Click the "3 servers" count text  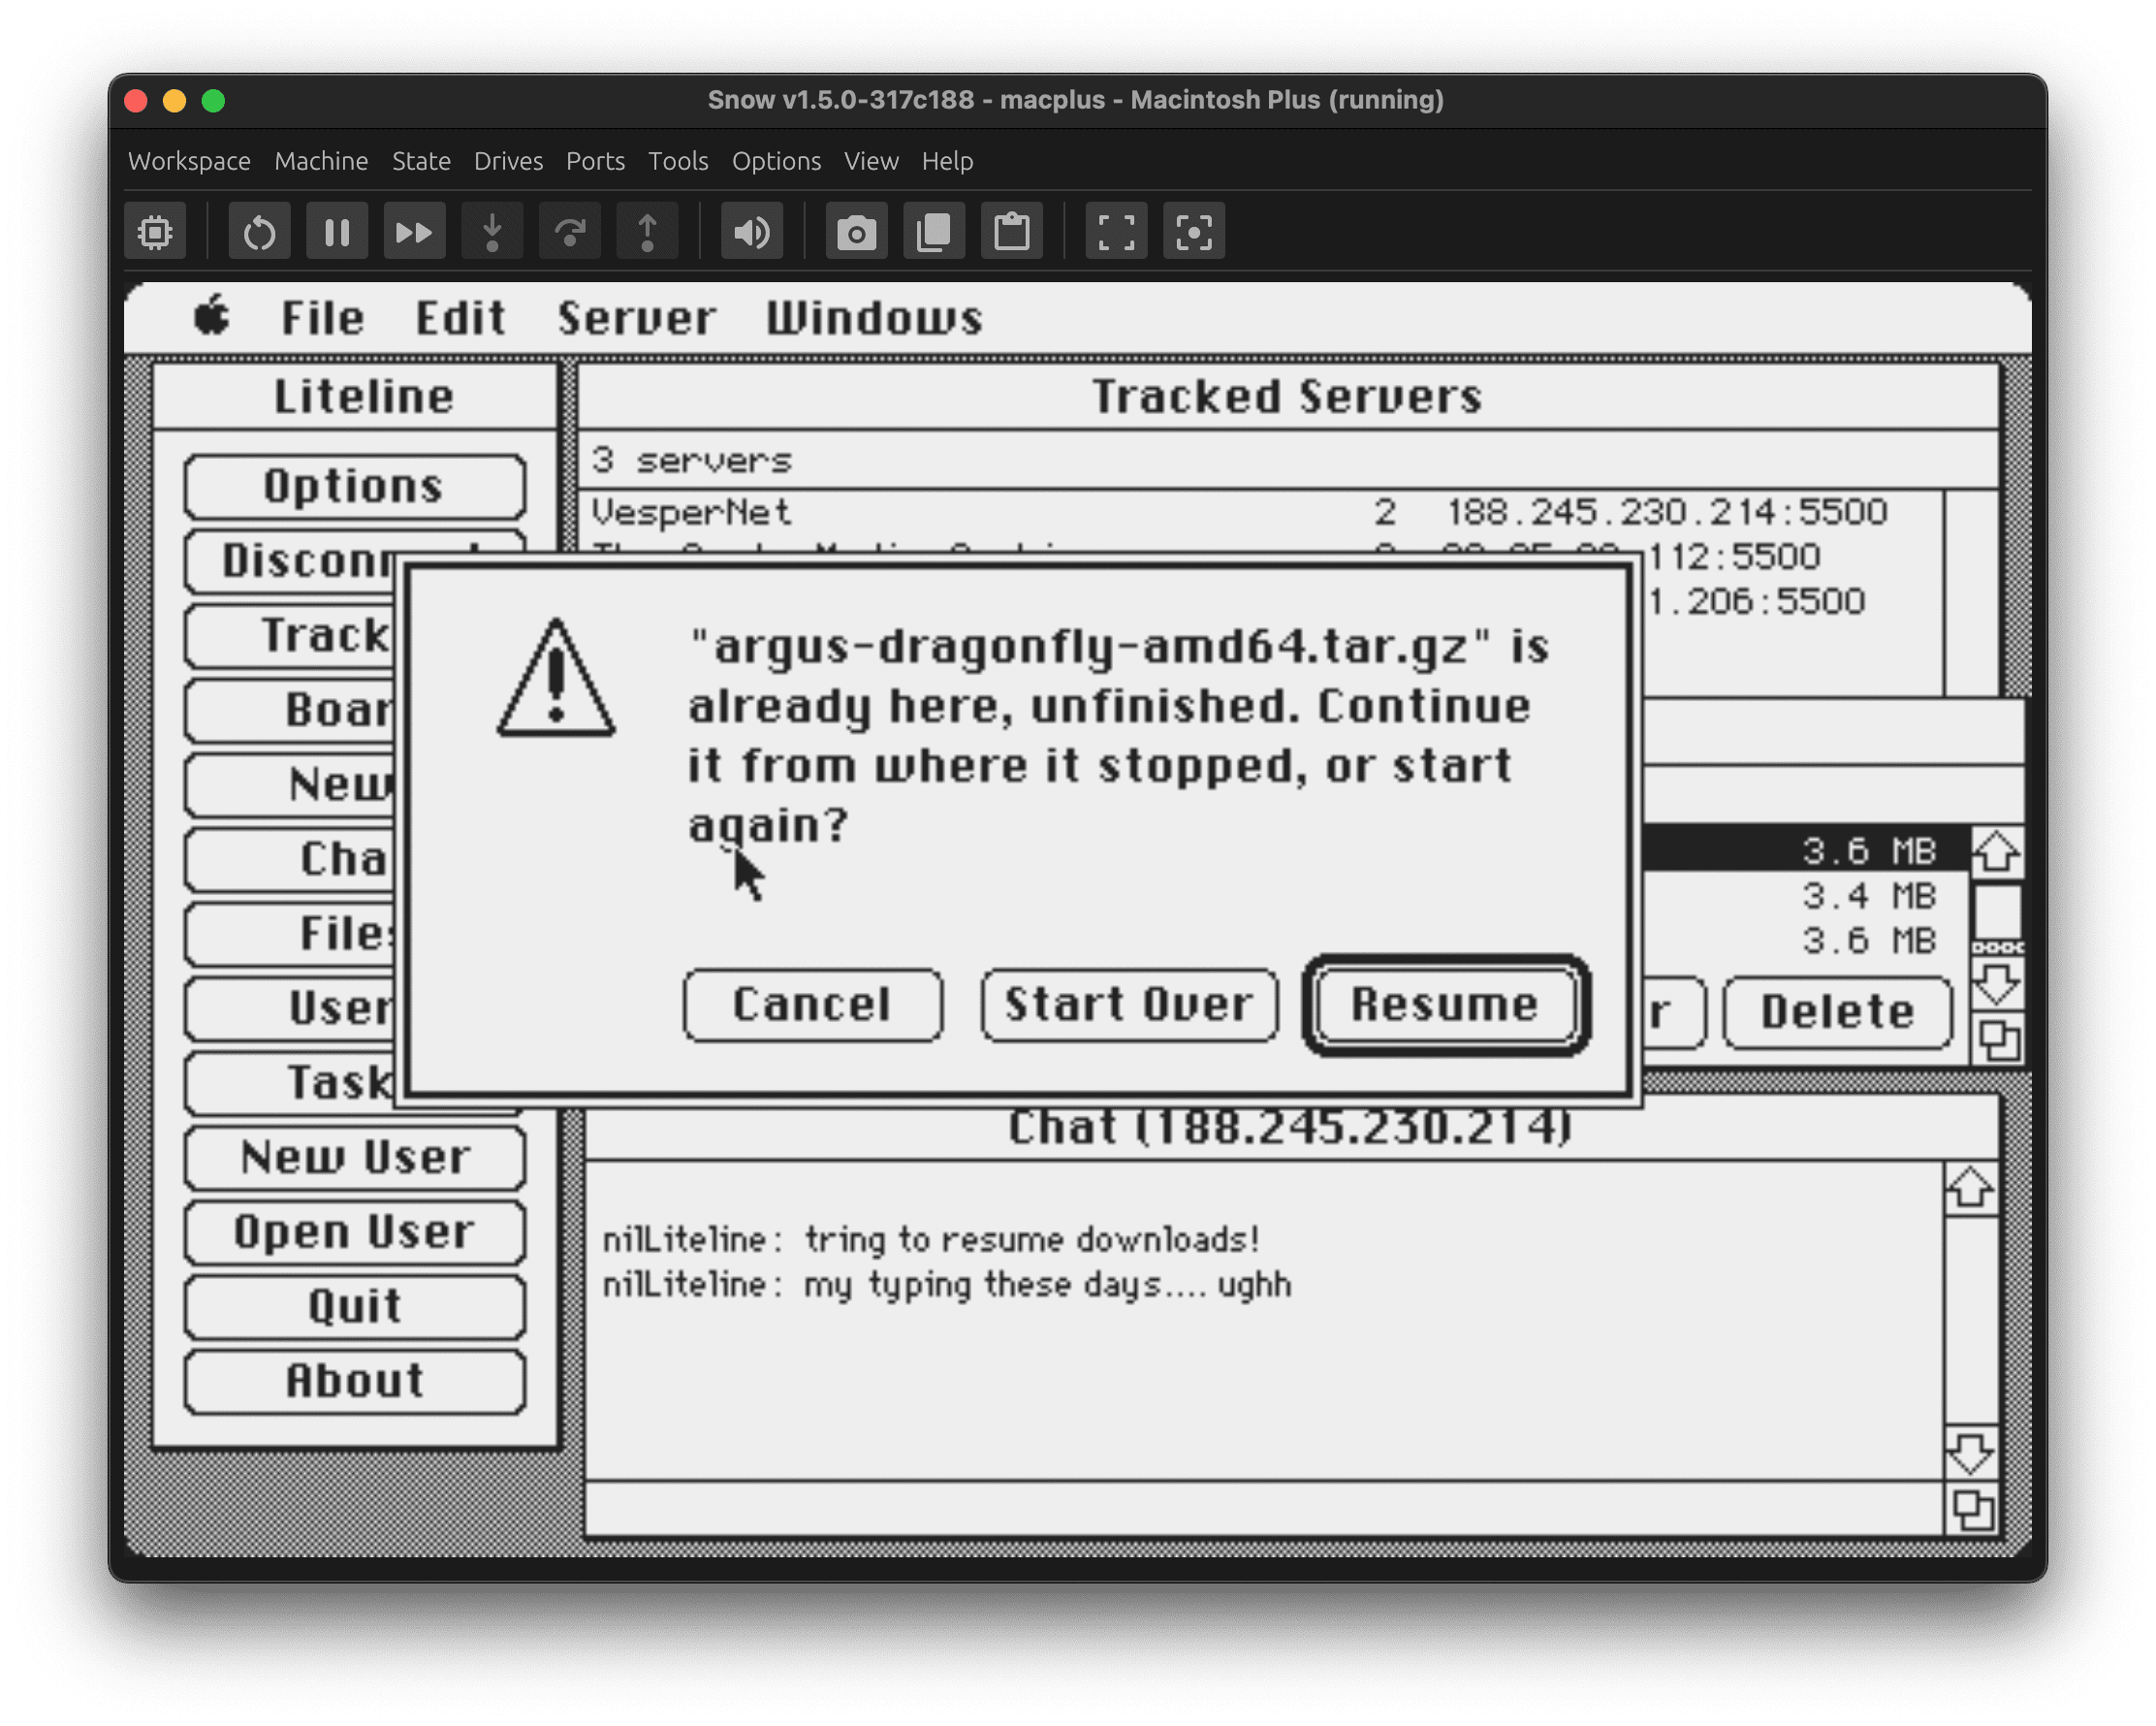[x=691, y=460]
